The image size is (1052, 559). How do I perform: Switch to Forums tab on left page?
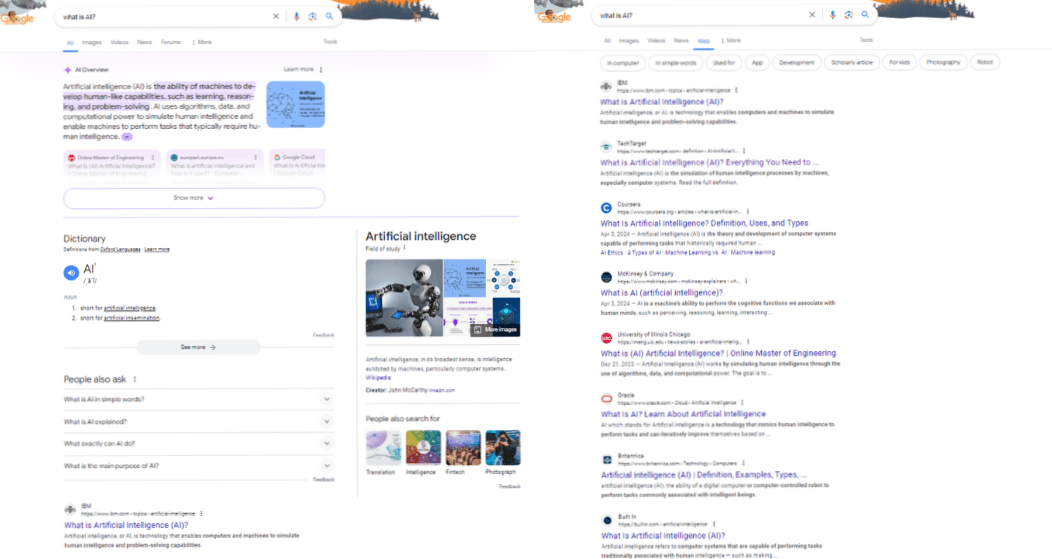click(170, 42)
